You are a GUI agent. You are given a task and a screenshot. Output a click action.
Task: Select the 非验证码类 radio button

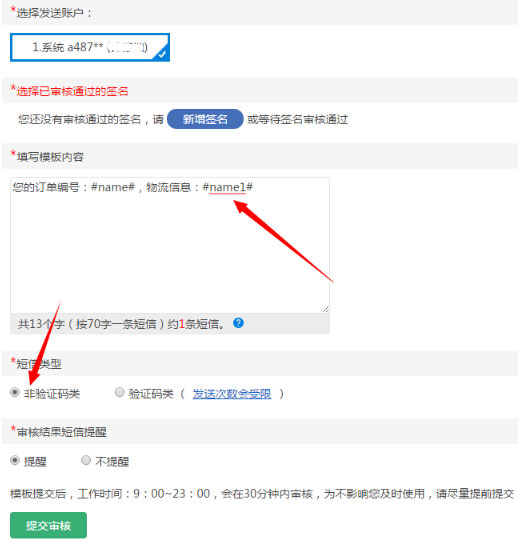[x=15, y=392]
